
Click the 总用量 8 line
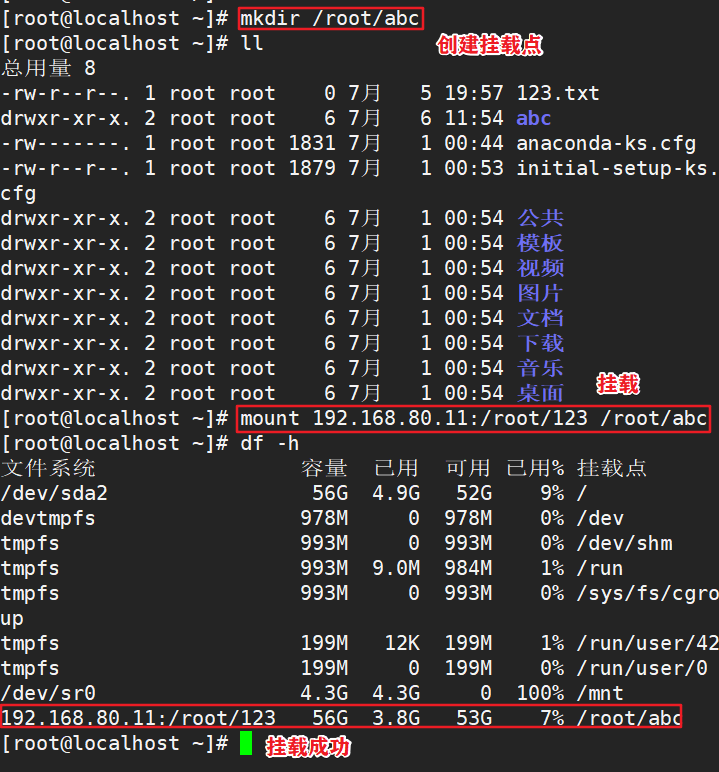pyautogui.click(x=48, y=68)
